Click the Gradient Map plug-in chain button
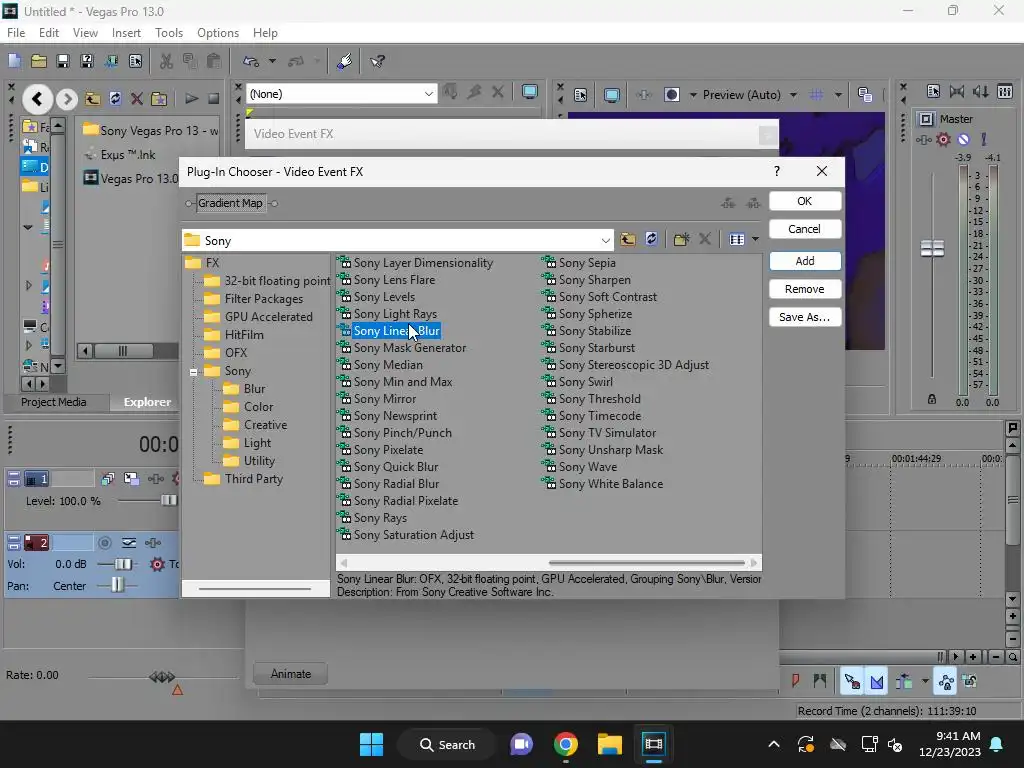The width and height of the screenshot is (1024, 768). pyautogui.click(x=231, y=203)
